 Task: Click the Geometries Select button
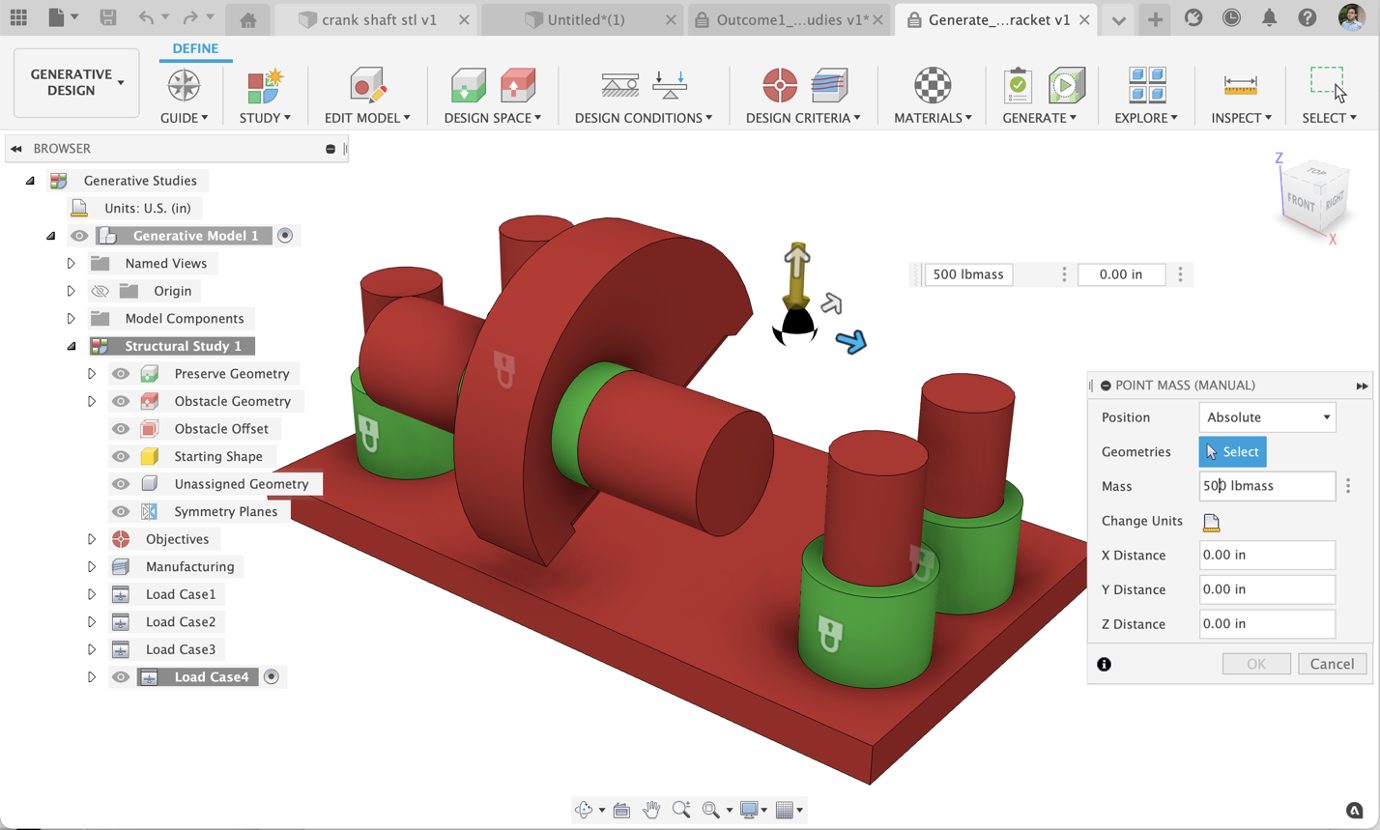click(1232, 452)
